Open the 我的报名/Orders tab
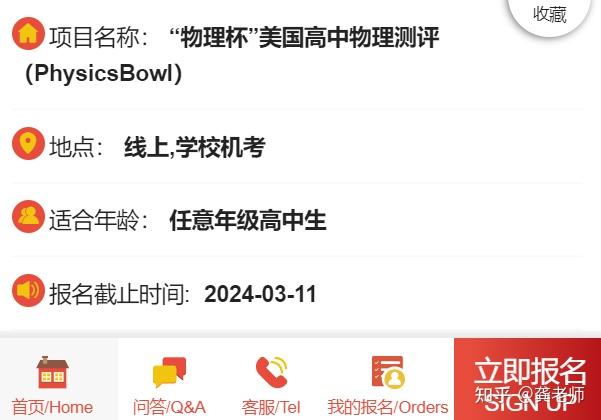601x420 pixels. pos(388,379)
